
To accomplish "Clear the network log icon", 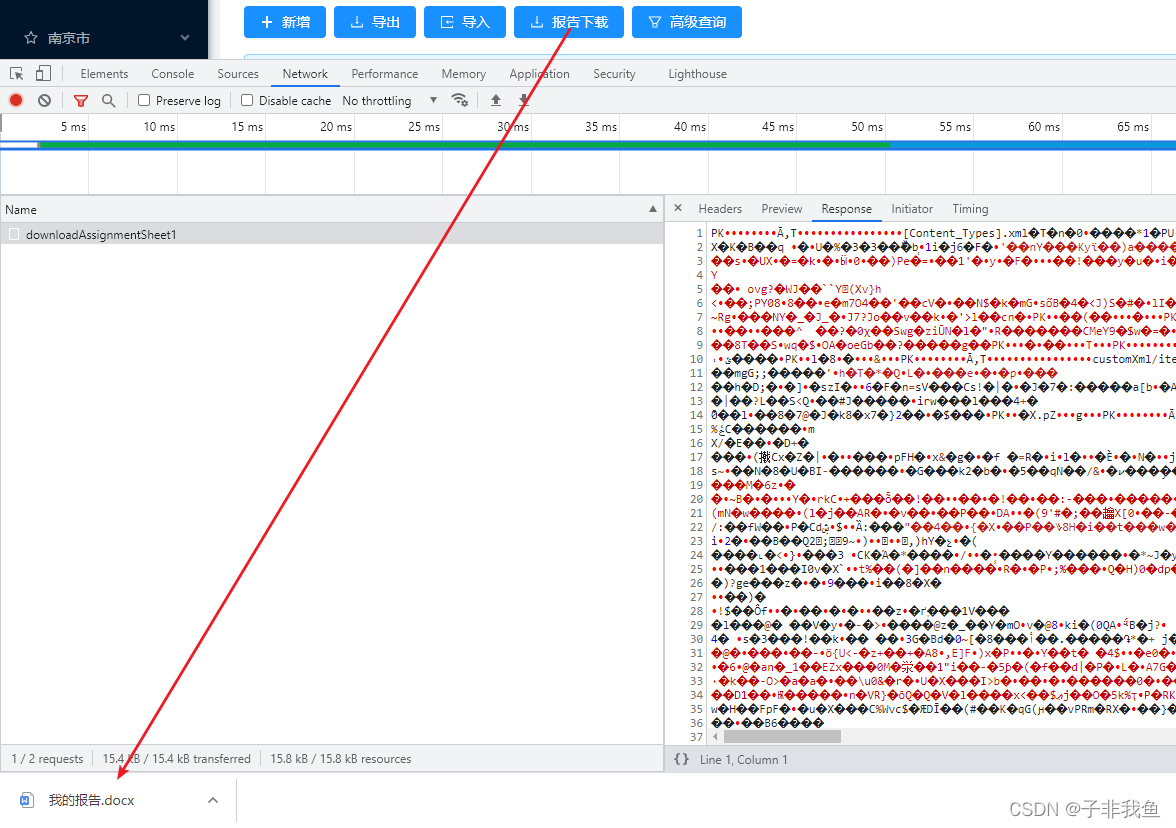I will (44, 100).
